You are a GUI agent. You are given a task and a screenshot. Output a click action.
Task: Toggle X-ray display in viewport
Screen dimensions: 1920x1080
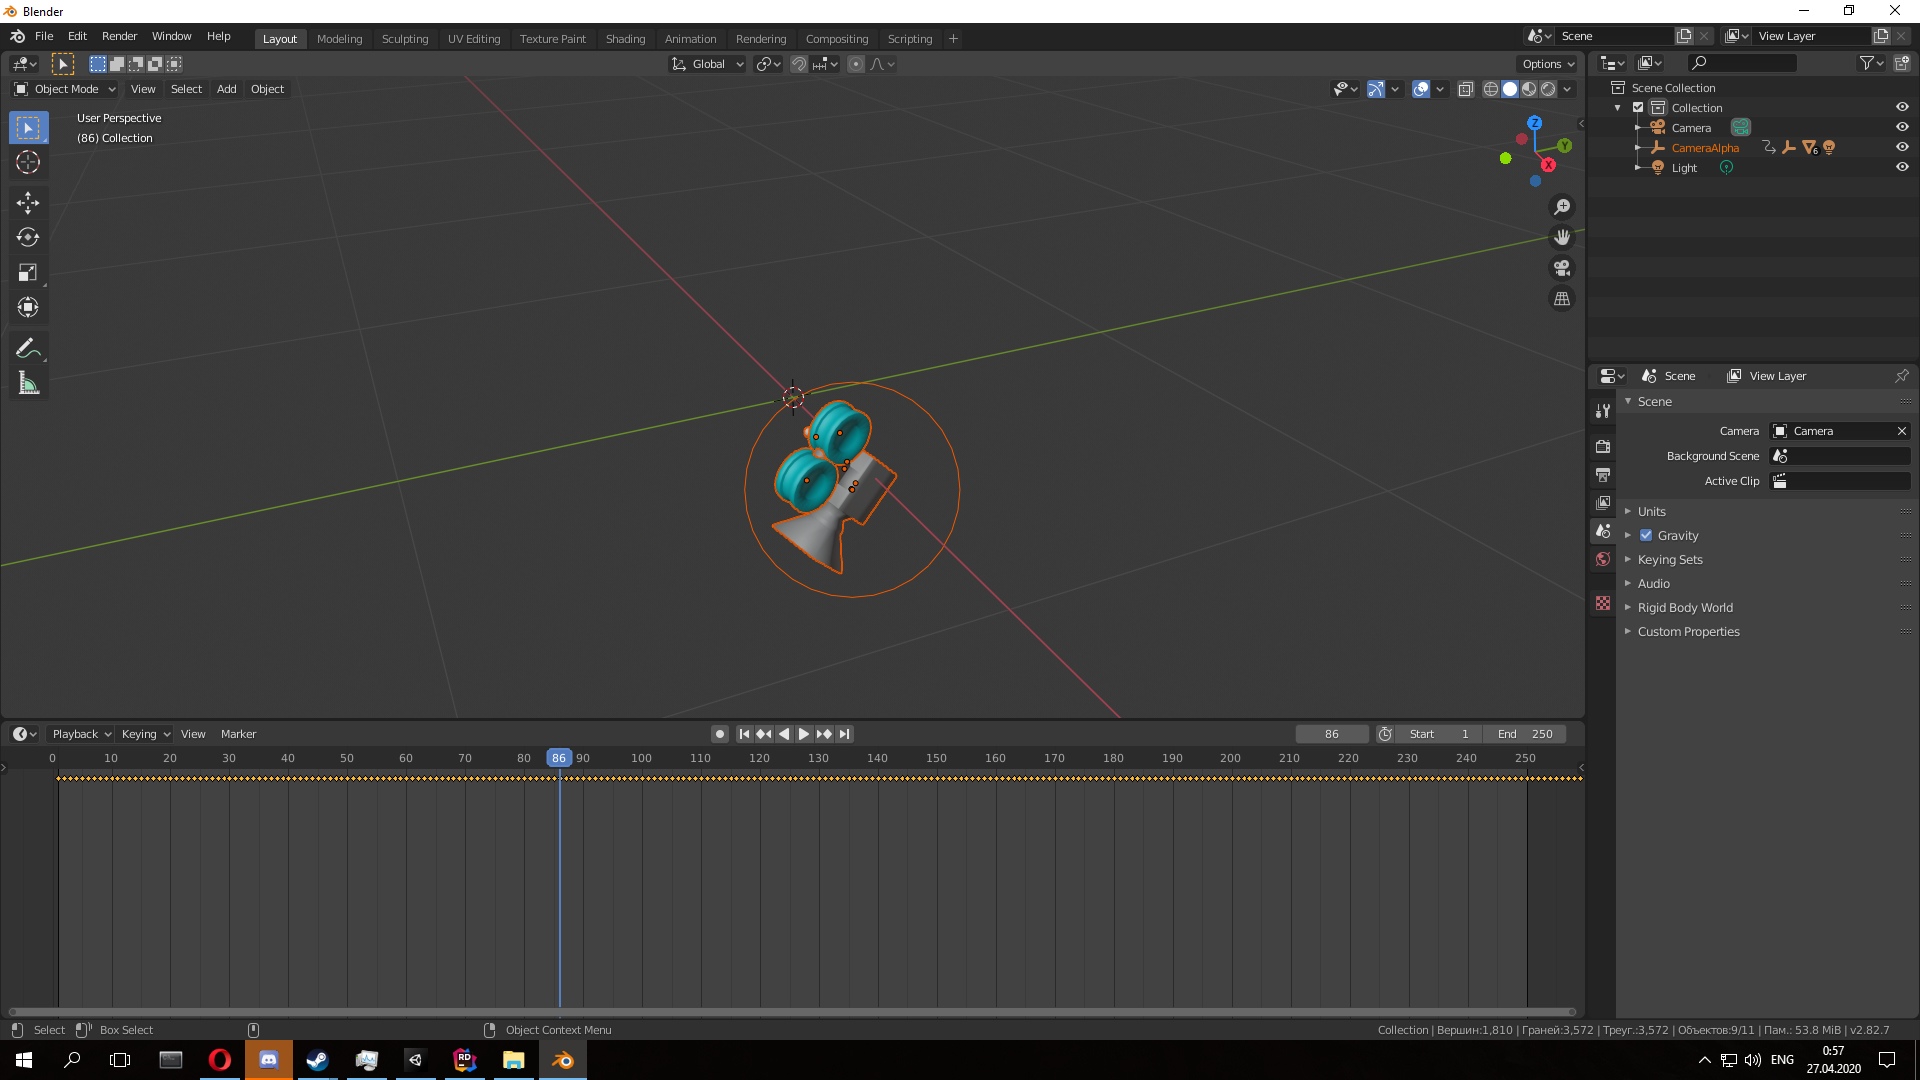click(x=1466, y=89)
